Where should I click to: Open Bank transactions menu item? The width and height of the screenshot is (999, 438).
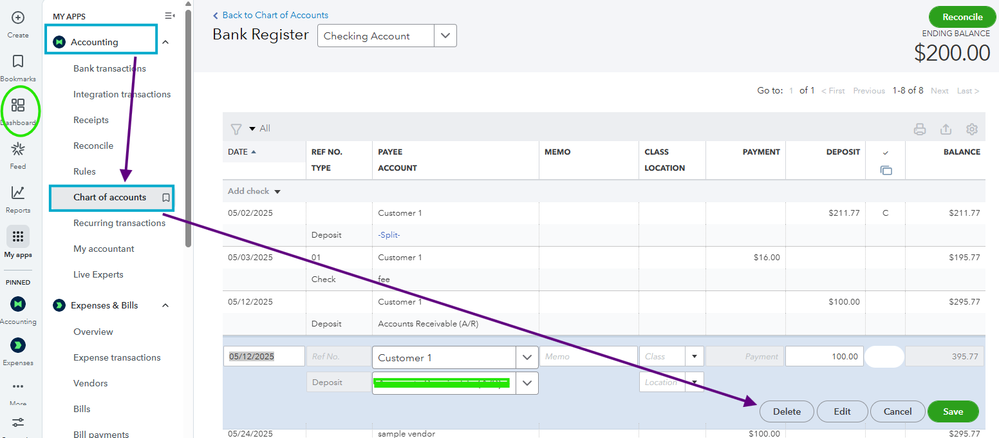click(110, 68)
